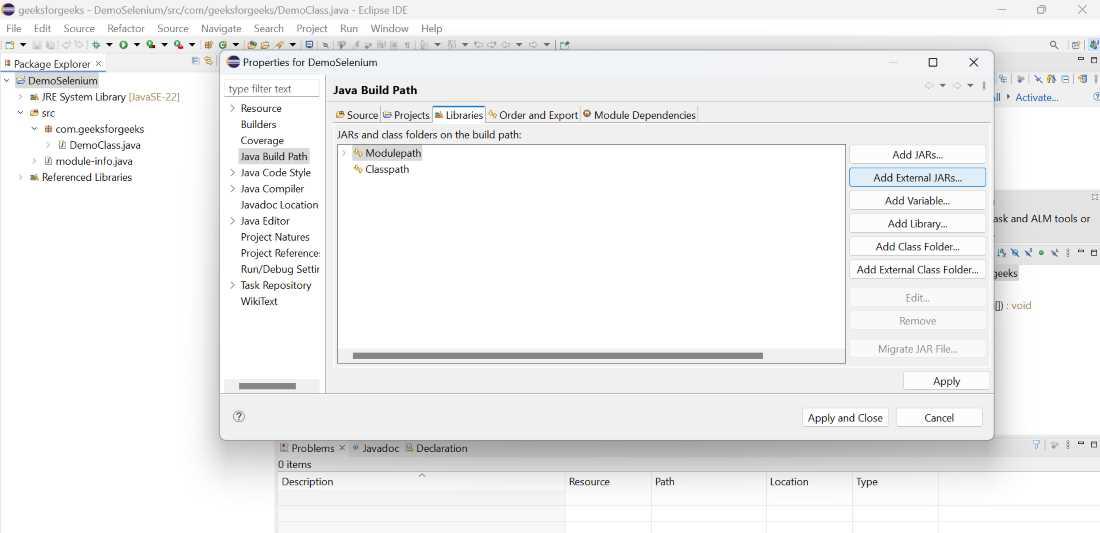Click the Filters funnel icon in Problems view

point(1037,445)
